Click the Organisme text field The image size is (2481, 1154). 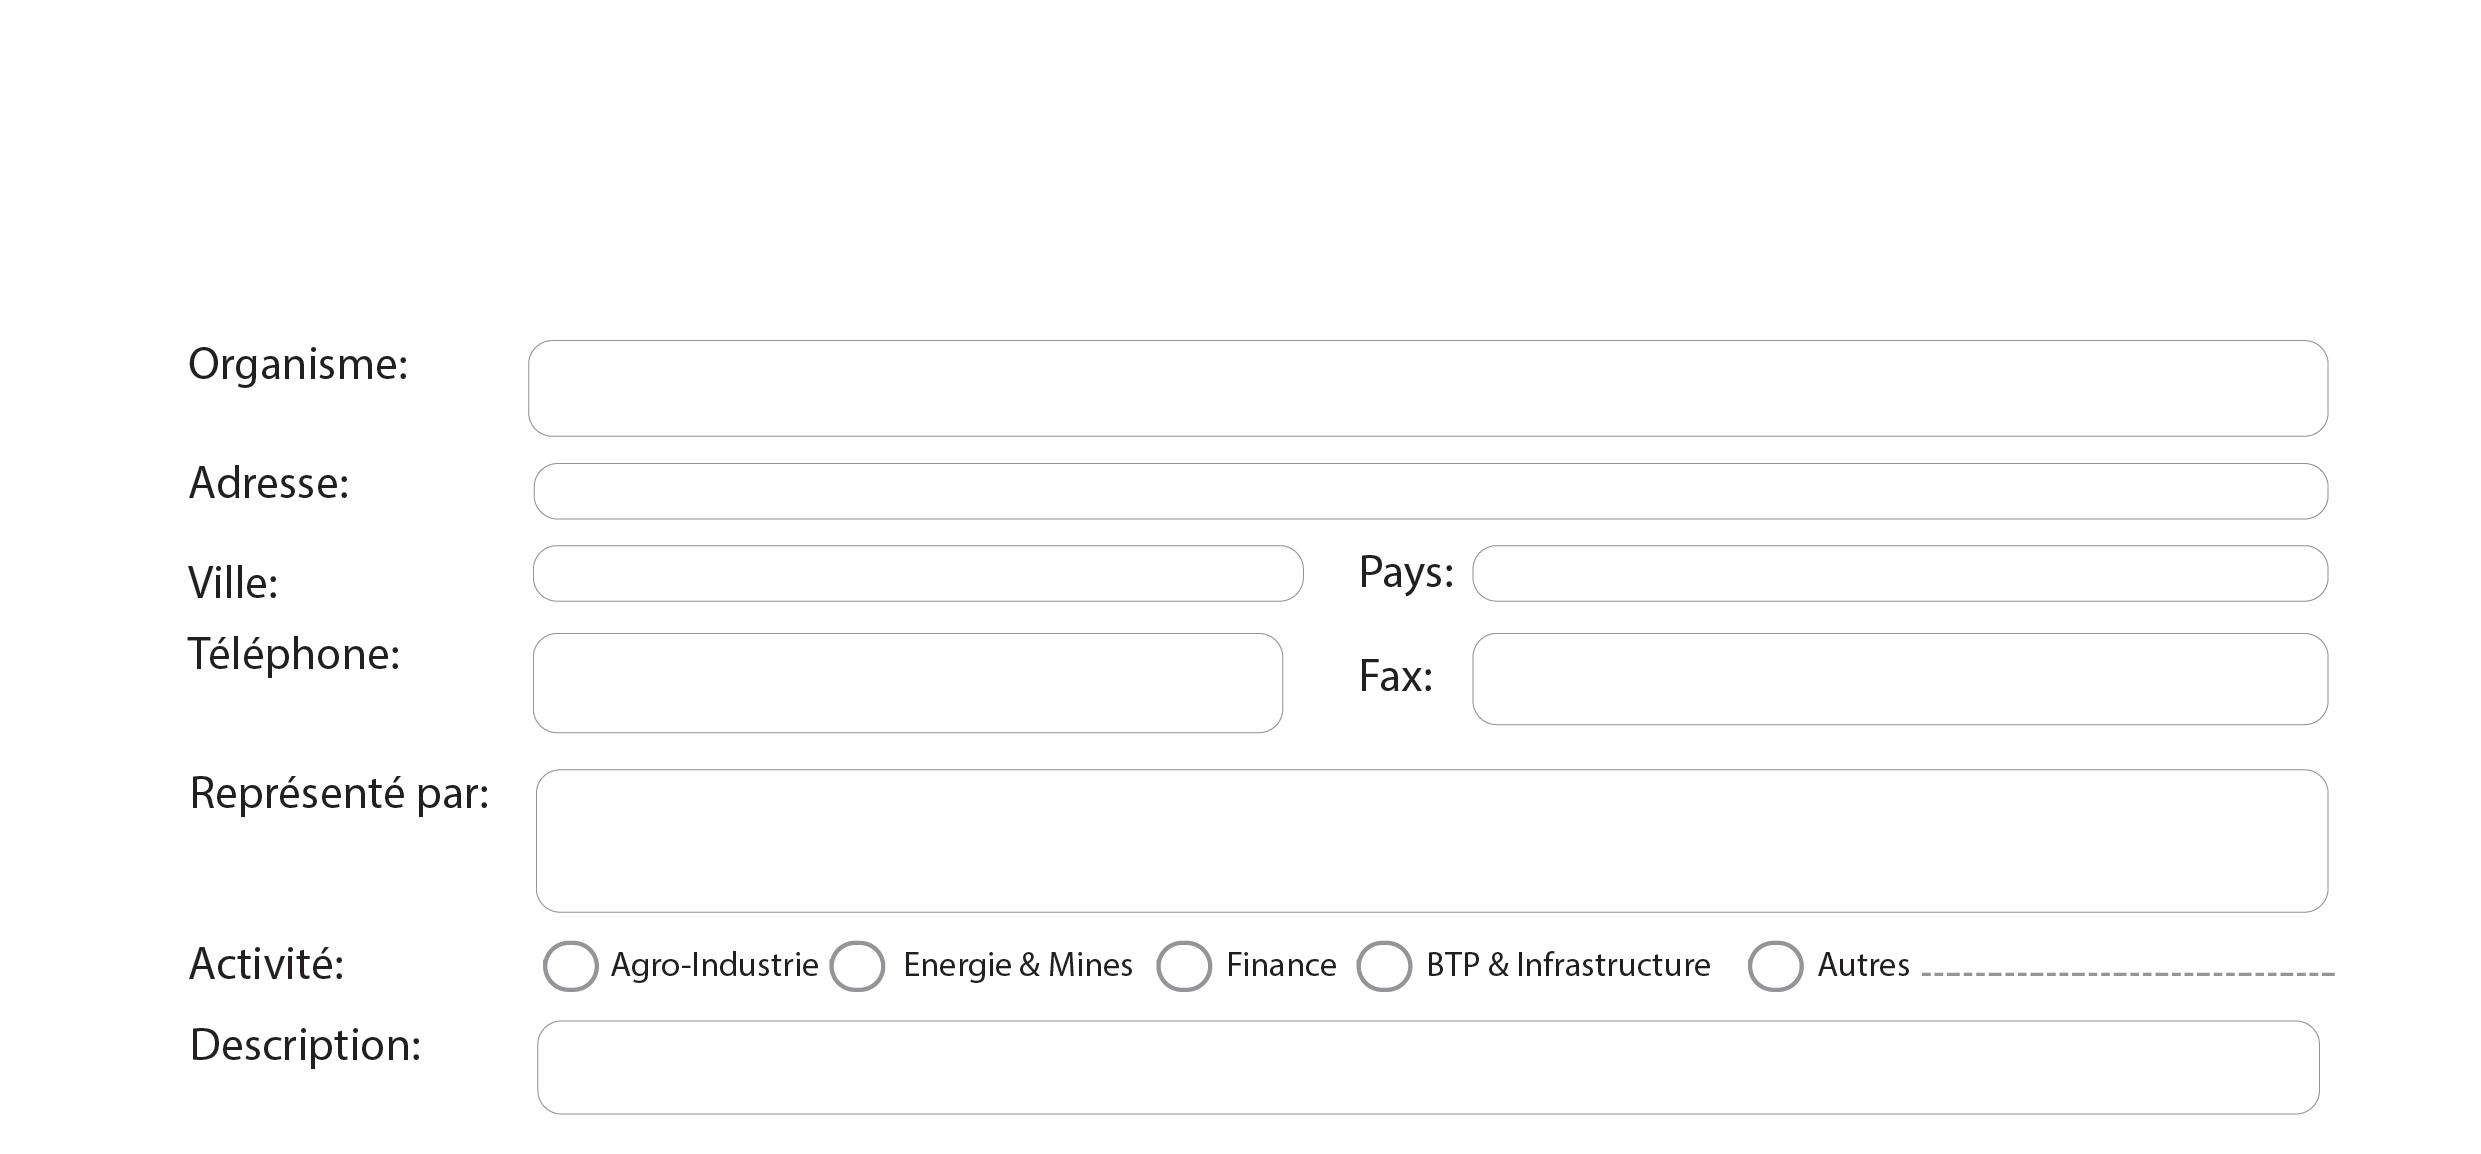coord(1427,388)
